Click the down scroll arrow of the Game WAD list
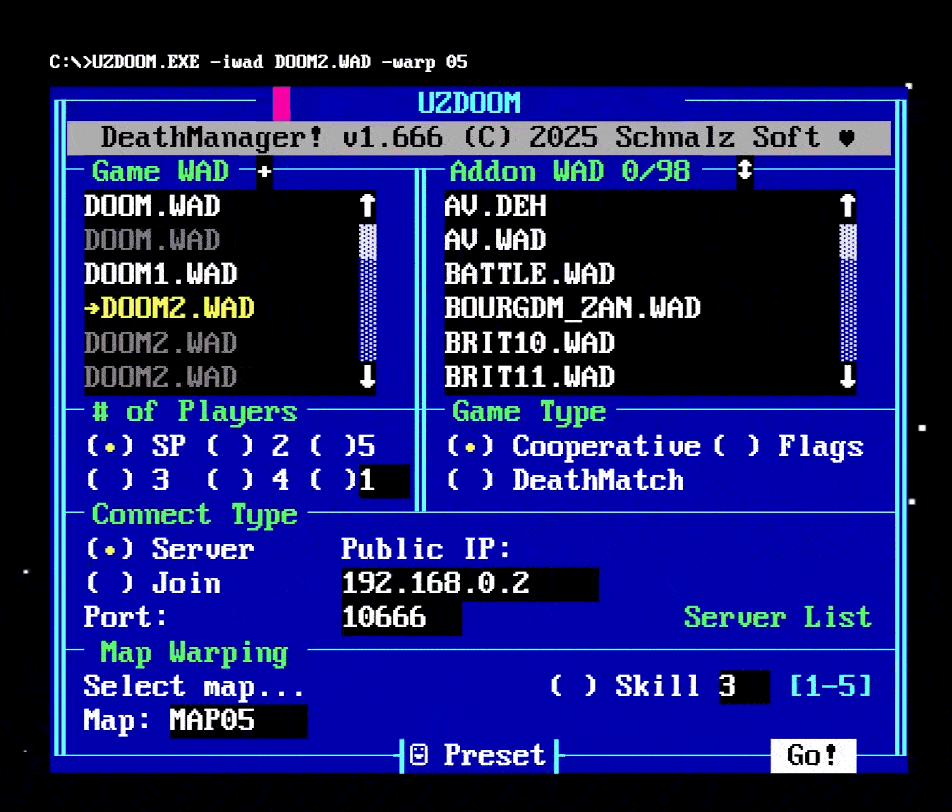The height and width of the screenshot is (812, 952). point(367,377)
